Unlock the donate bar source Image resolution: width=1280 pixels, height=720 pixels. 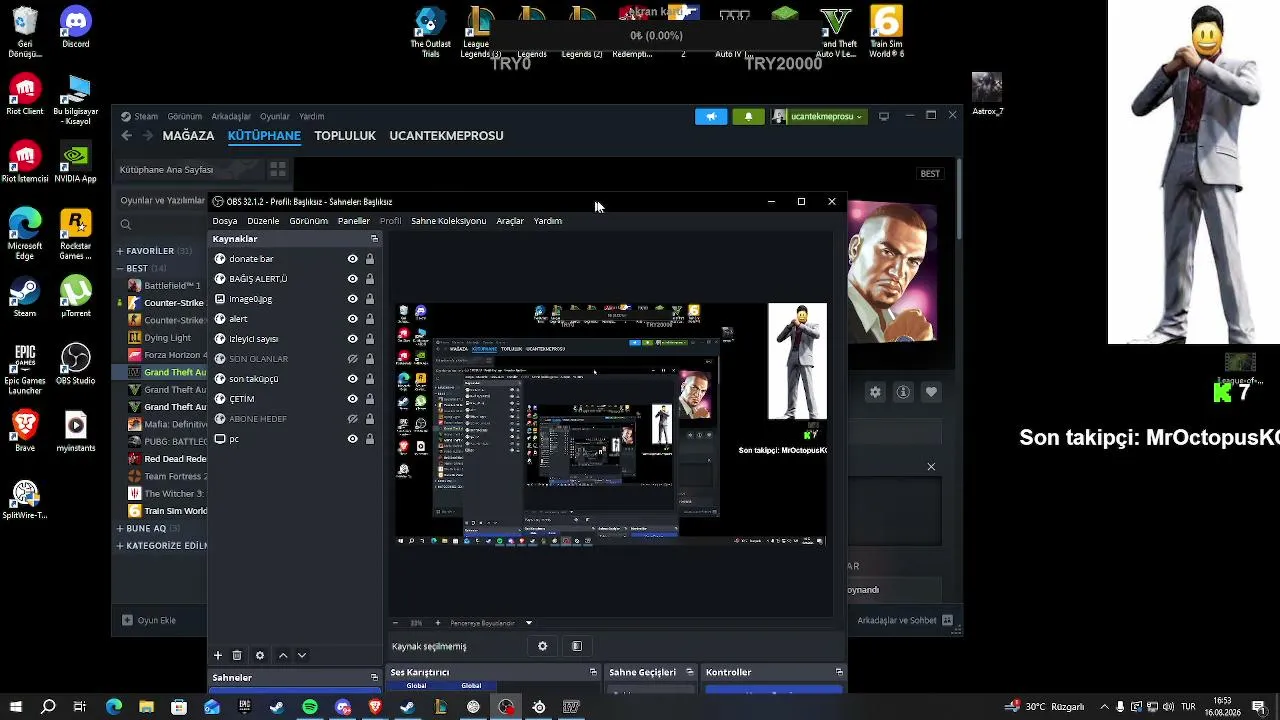point(370,259)
